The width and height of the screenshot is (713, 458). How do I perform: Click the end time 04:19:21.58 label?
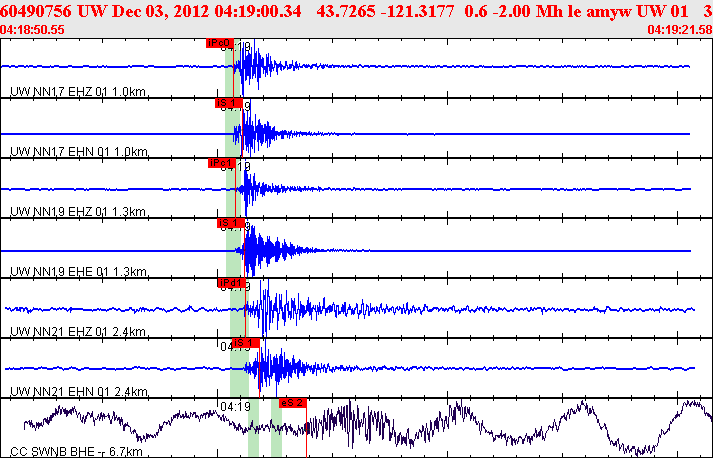(680, 30)
